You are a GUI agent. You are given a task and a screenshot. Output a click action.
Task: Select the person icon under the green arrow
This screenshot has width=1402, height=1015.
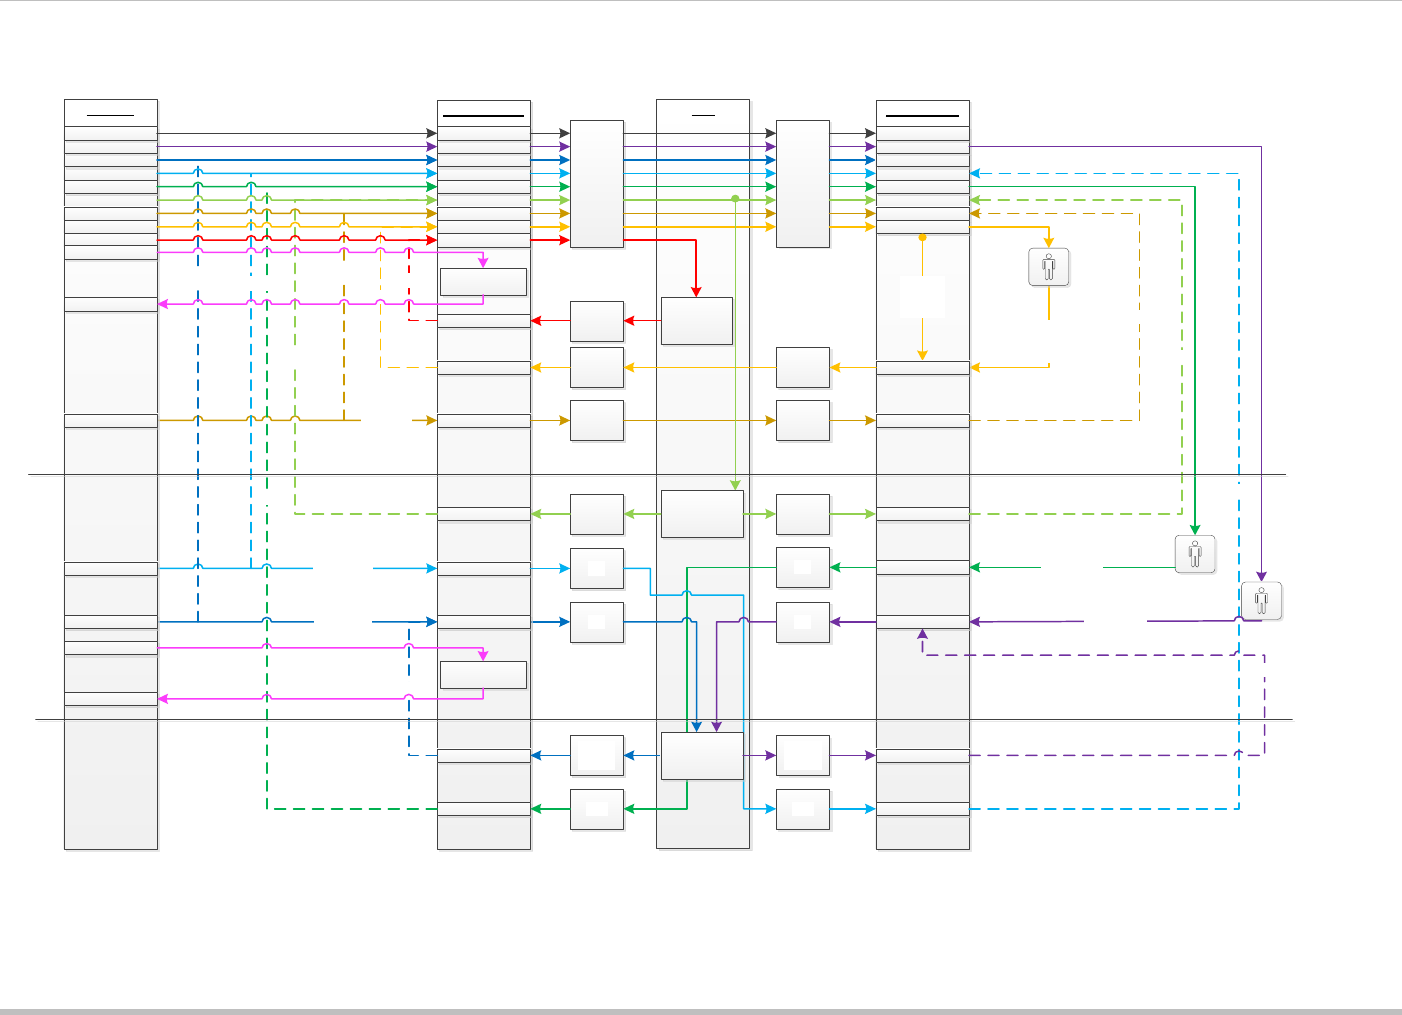point(1195,553)
